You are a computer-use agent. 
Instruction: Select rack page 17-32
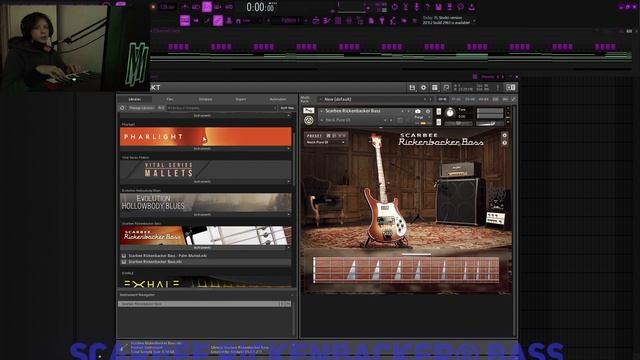point(456,99)
